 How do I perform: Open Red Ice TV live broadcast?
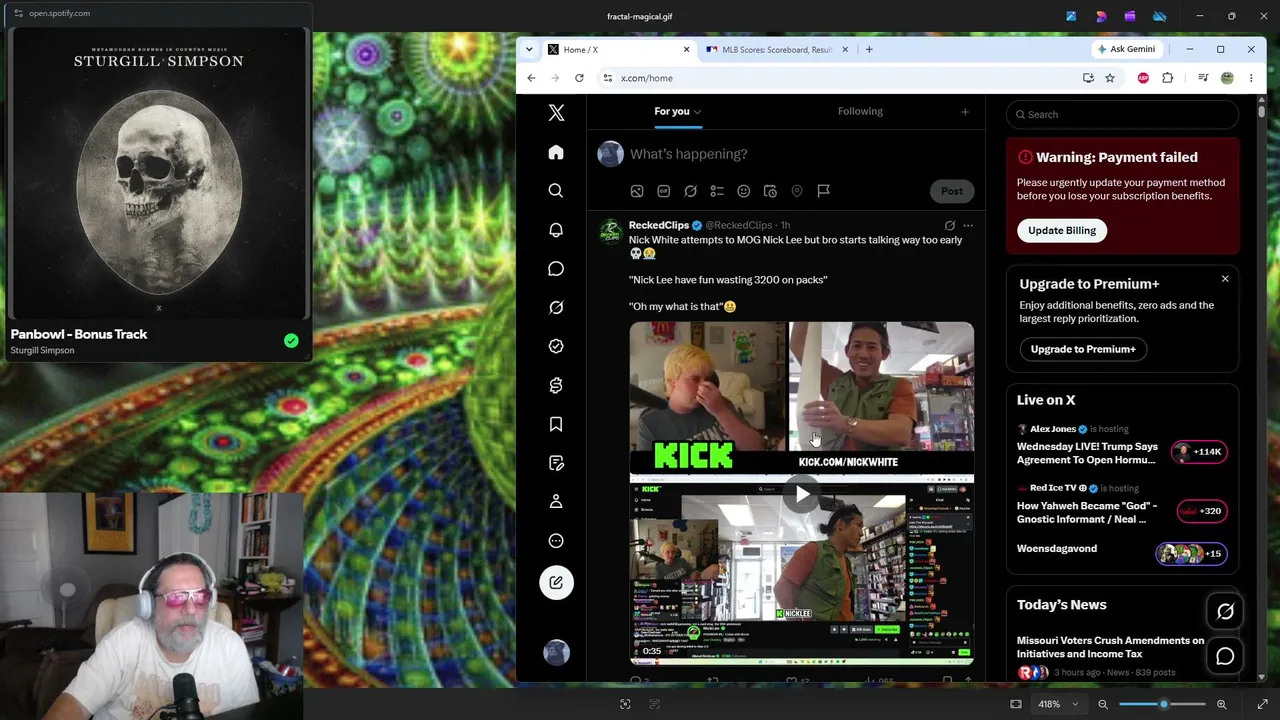click(x=1122, y=505)
